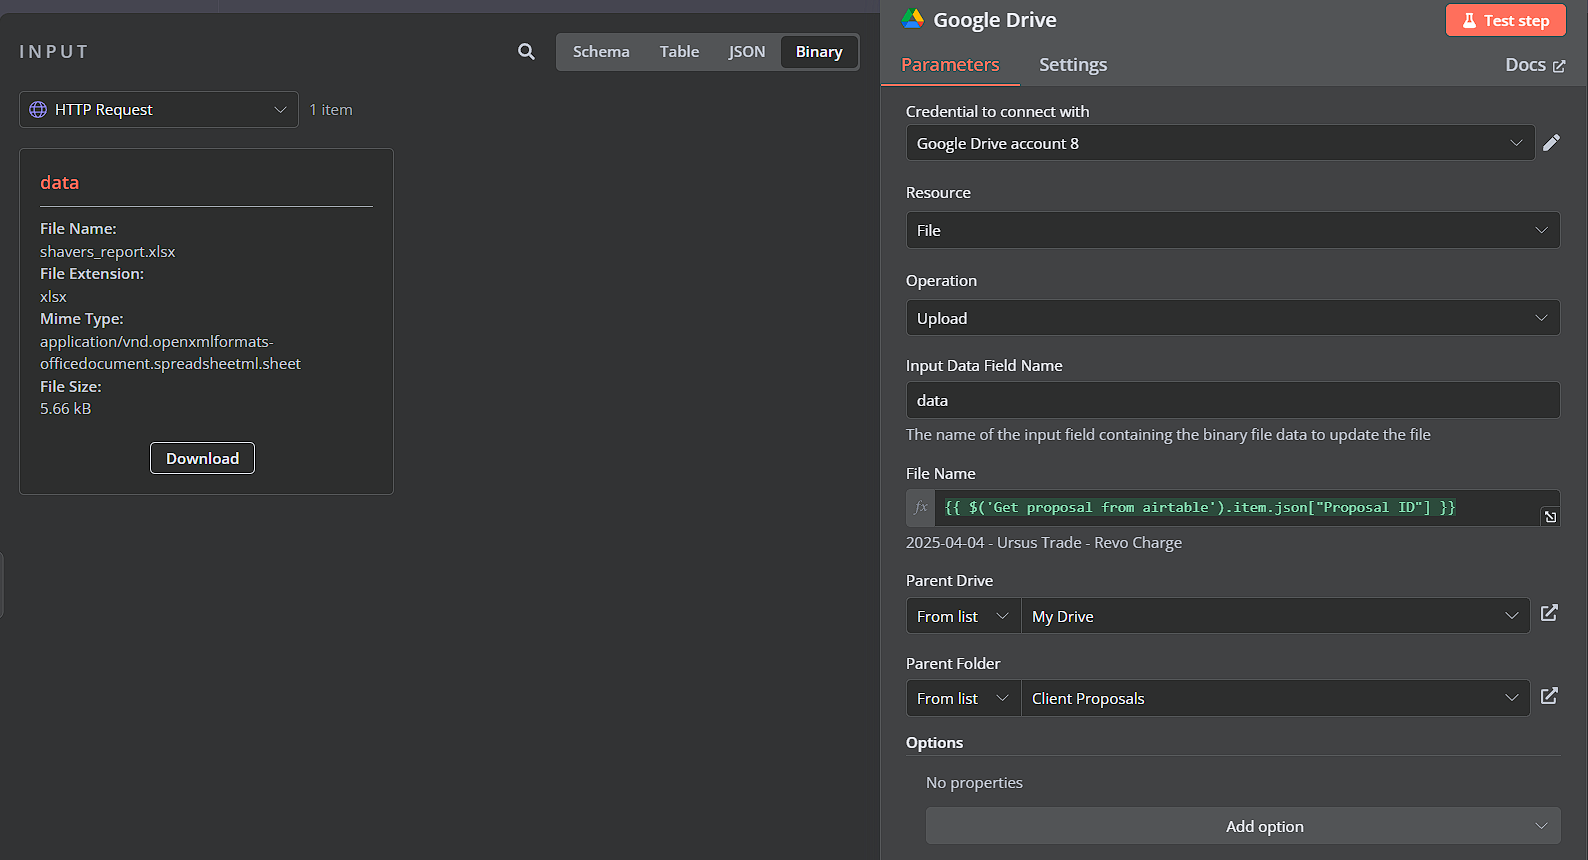Click the fx expression icon
This screenshot has height=860, width=1588.
tap(921, 508)
